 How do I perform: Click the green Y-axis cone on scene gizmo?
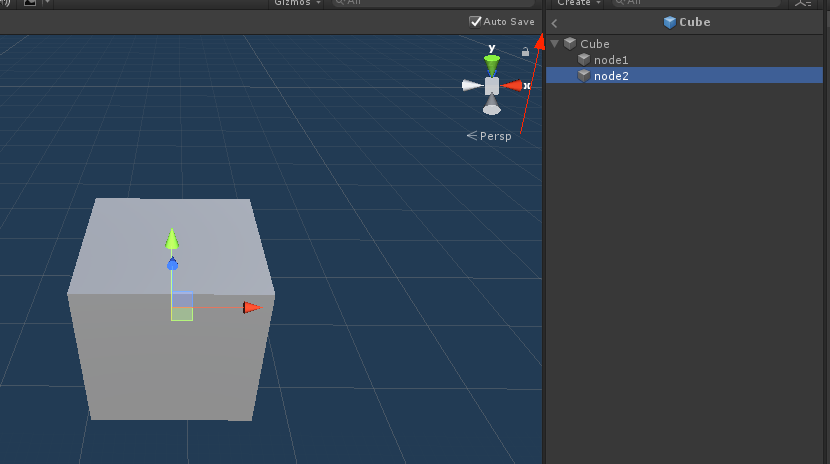(x=491, y=64)
